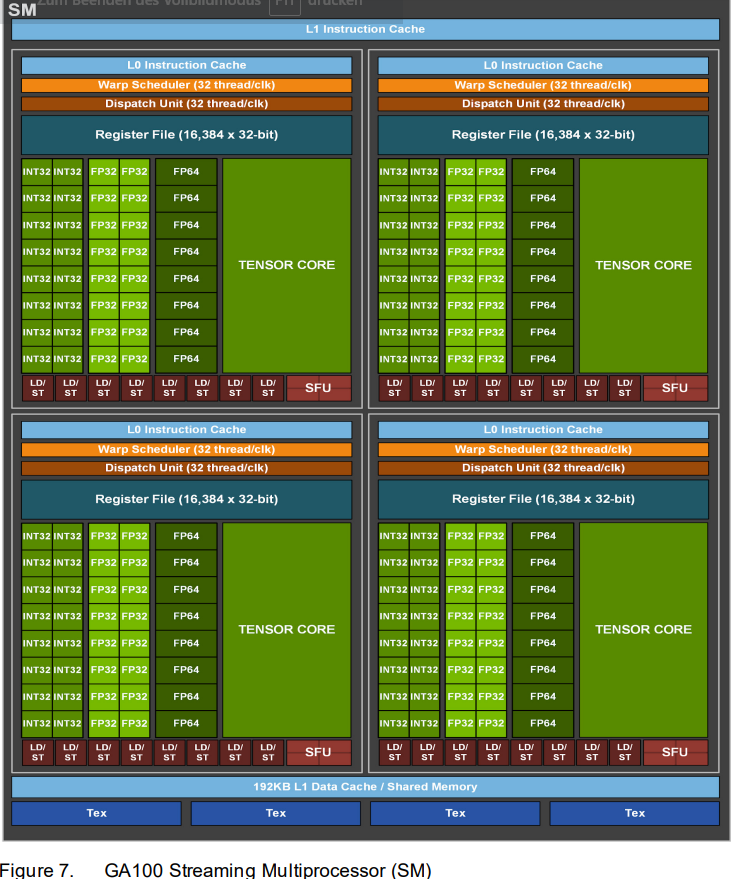733x879 pixels.
Task: Pick the Dispatch Unit bar in lower-left partition
Action: (x=187, y=468)
